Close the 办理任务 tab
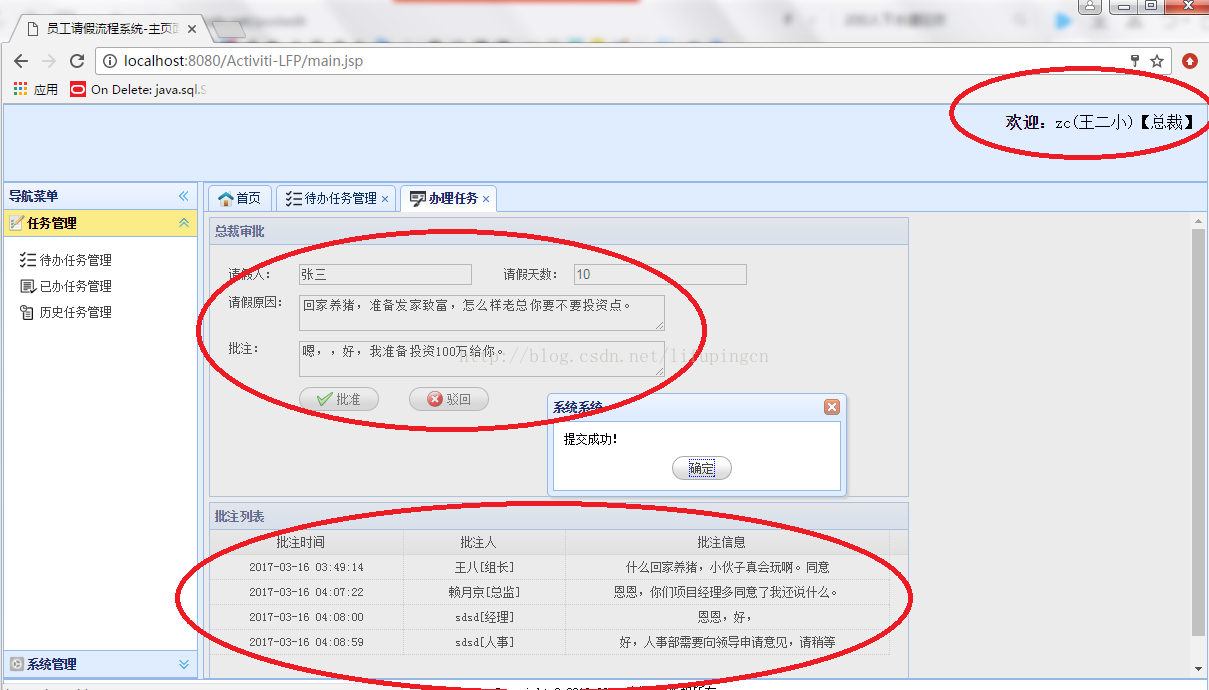This screenshot has width=1209, height=690. coord(486,199)
